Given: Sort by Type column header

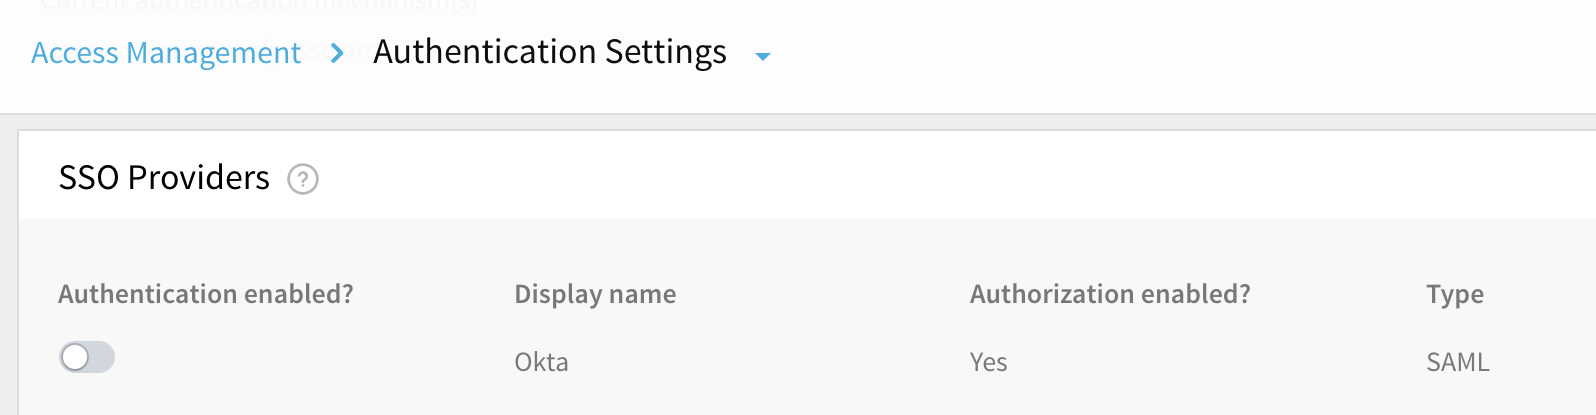Looking at the screenshot, I should 1455,294.
